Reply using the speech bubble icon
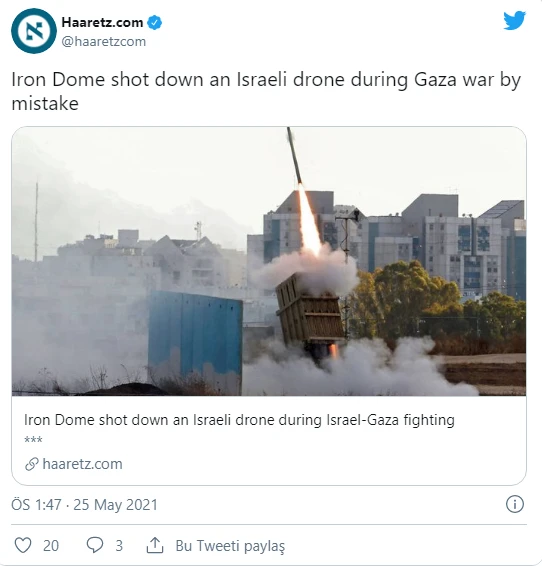Viewport: 542px width, 566px height. click(95, 545)
